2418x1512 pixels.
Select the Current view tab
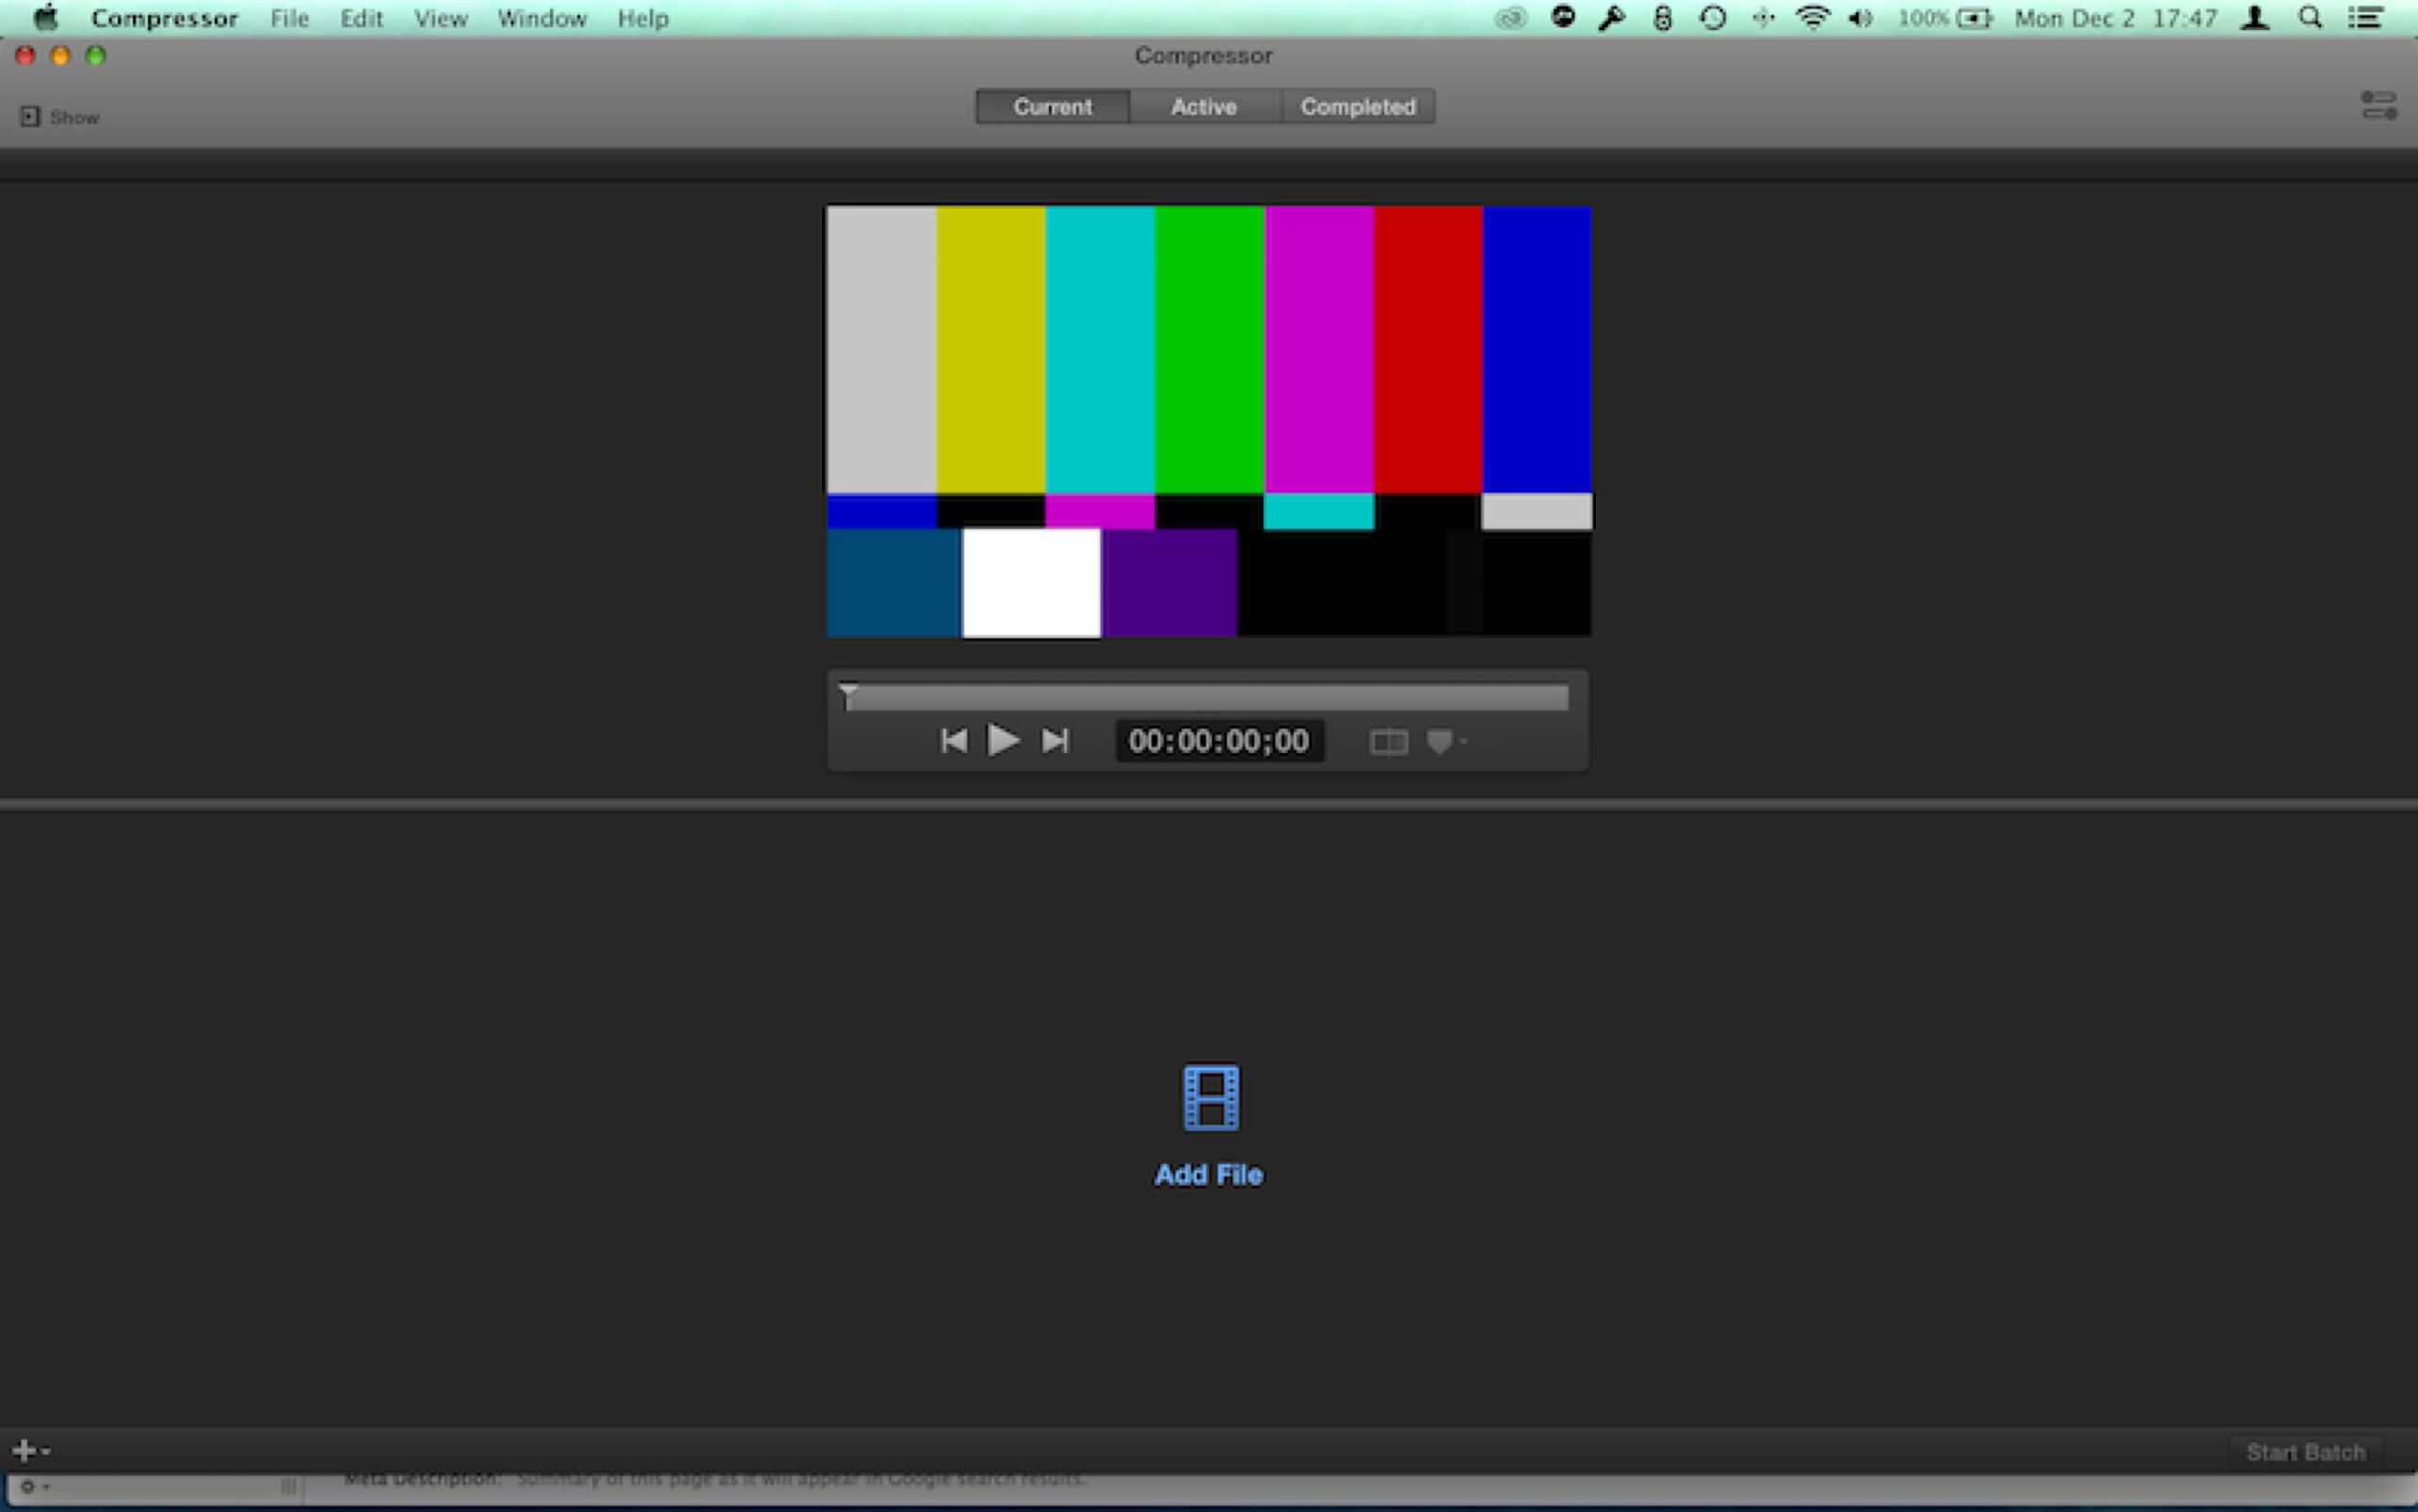[1052, 107]
